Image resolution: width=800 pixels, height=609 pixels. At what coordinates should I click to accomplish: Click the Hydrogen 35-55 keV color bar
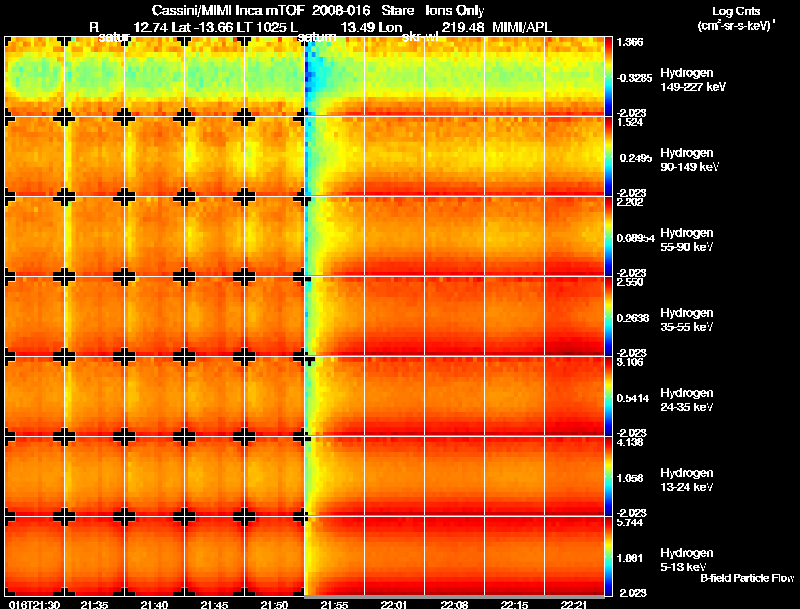point(608,316)
